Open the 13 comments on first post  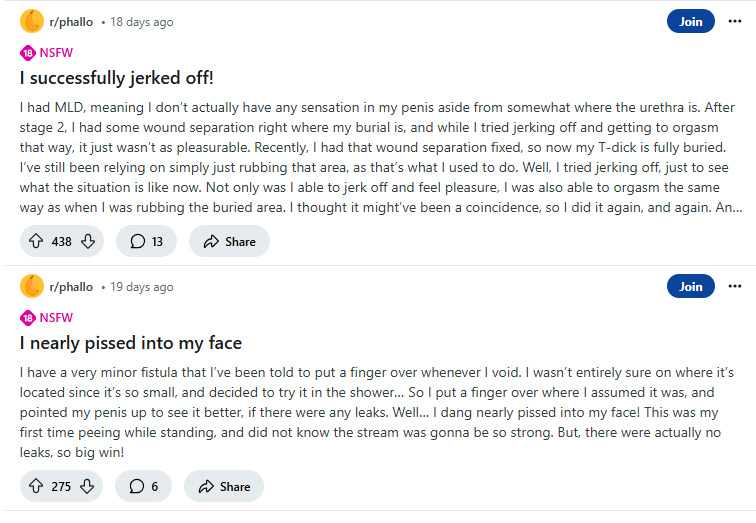pyautogui.click(x=146, y=241)
